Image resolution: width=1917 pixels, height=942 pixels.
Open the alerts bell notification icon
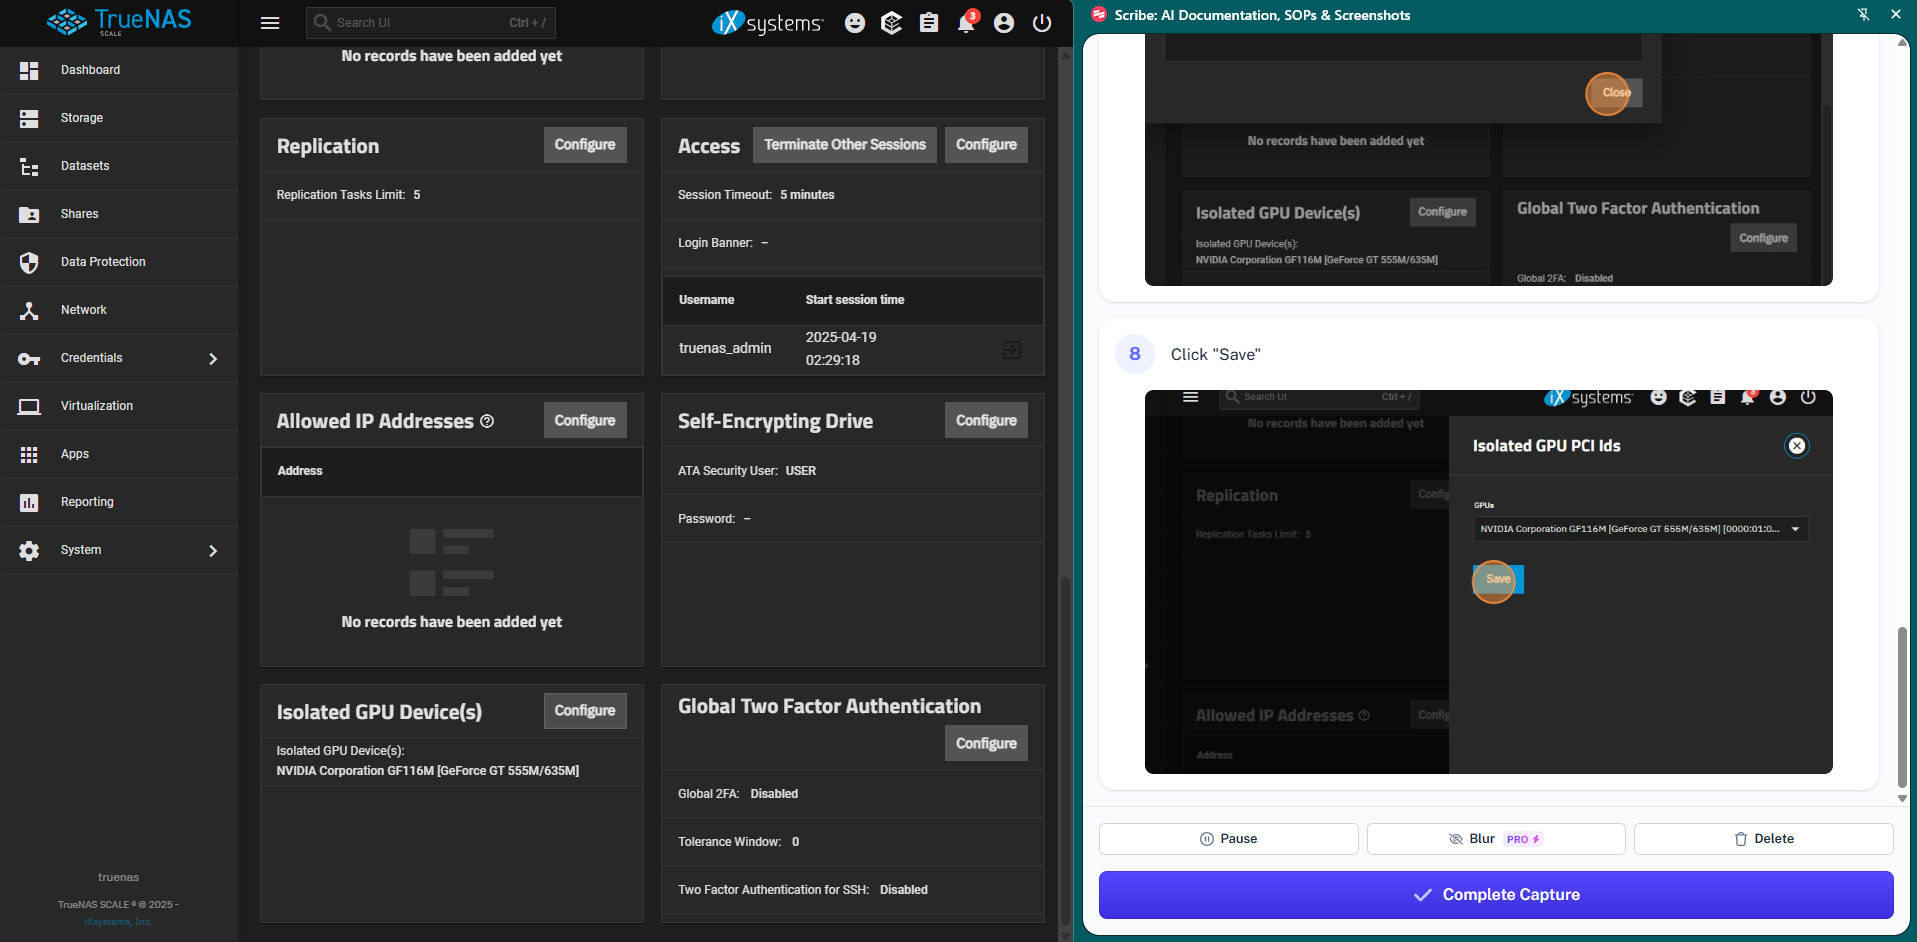click(x=966, y=23)
